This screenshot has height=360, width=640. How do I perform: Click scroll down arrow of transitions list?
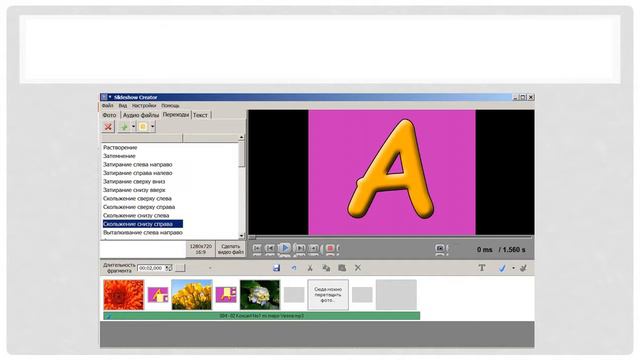click(x=241, y=236)
